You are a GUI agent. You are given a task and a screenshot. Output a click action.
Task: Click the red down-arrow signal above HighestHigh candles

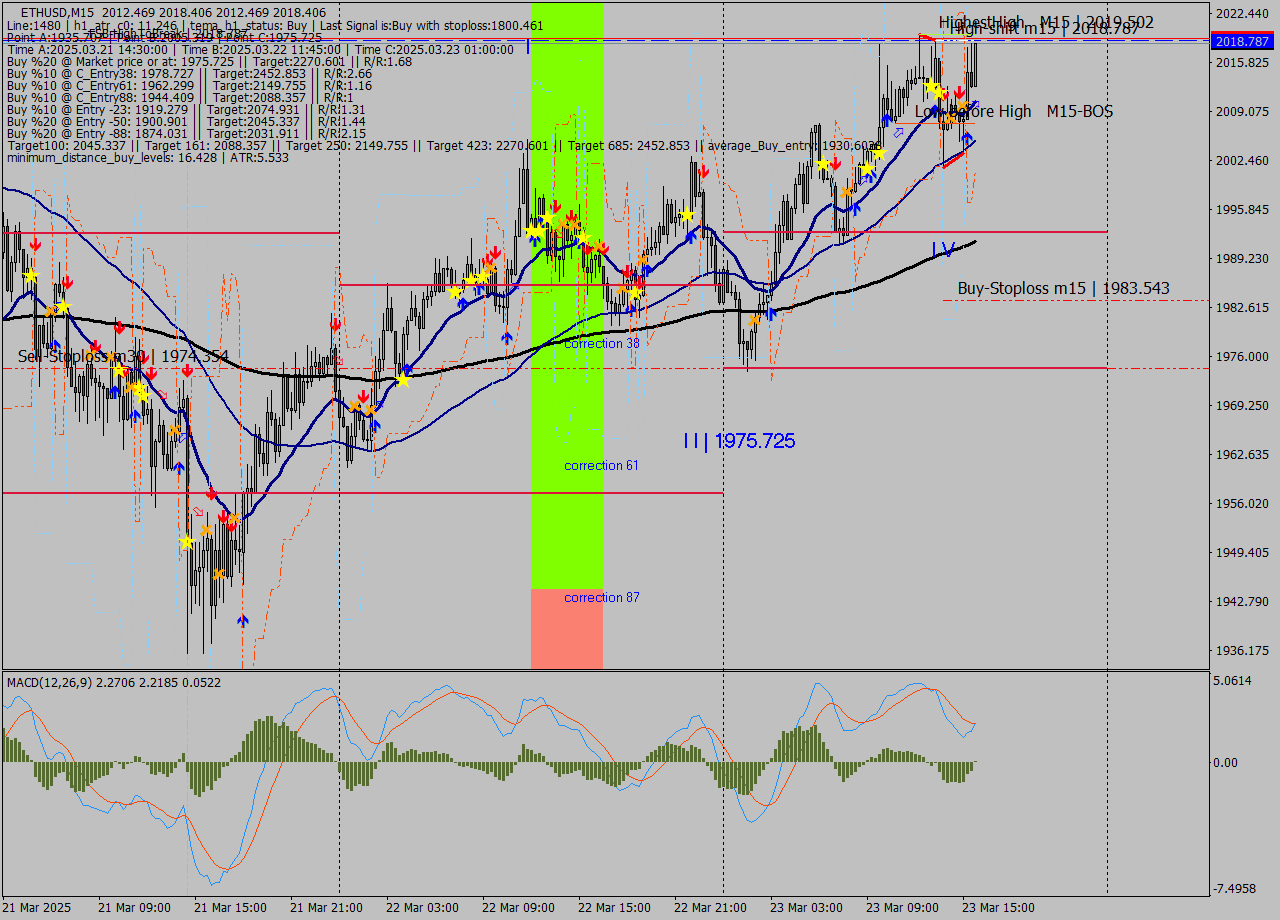coord(959,92)
